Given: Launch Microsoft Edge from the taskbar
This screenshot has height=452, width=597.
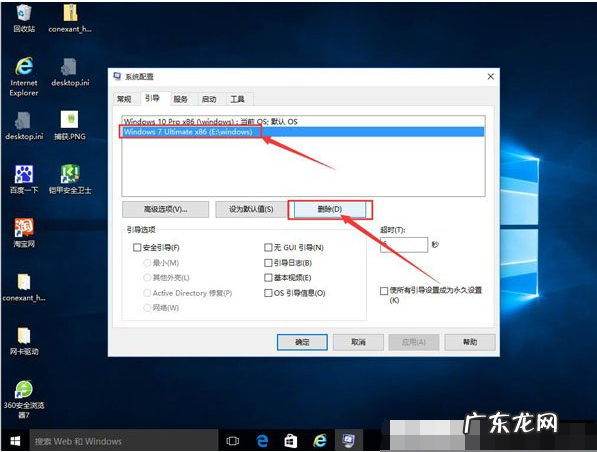Looking at the screenshot, I should 262,441.
